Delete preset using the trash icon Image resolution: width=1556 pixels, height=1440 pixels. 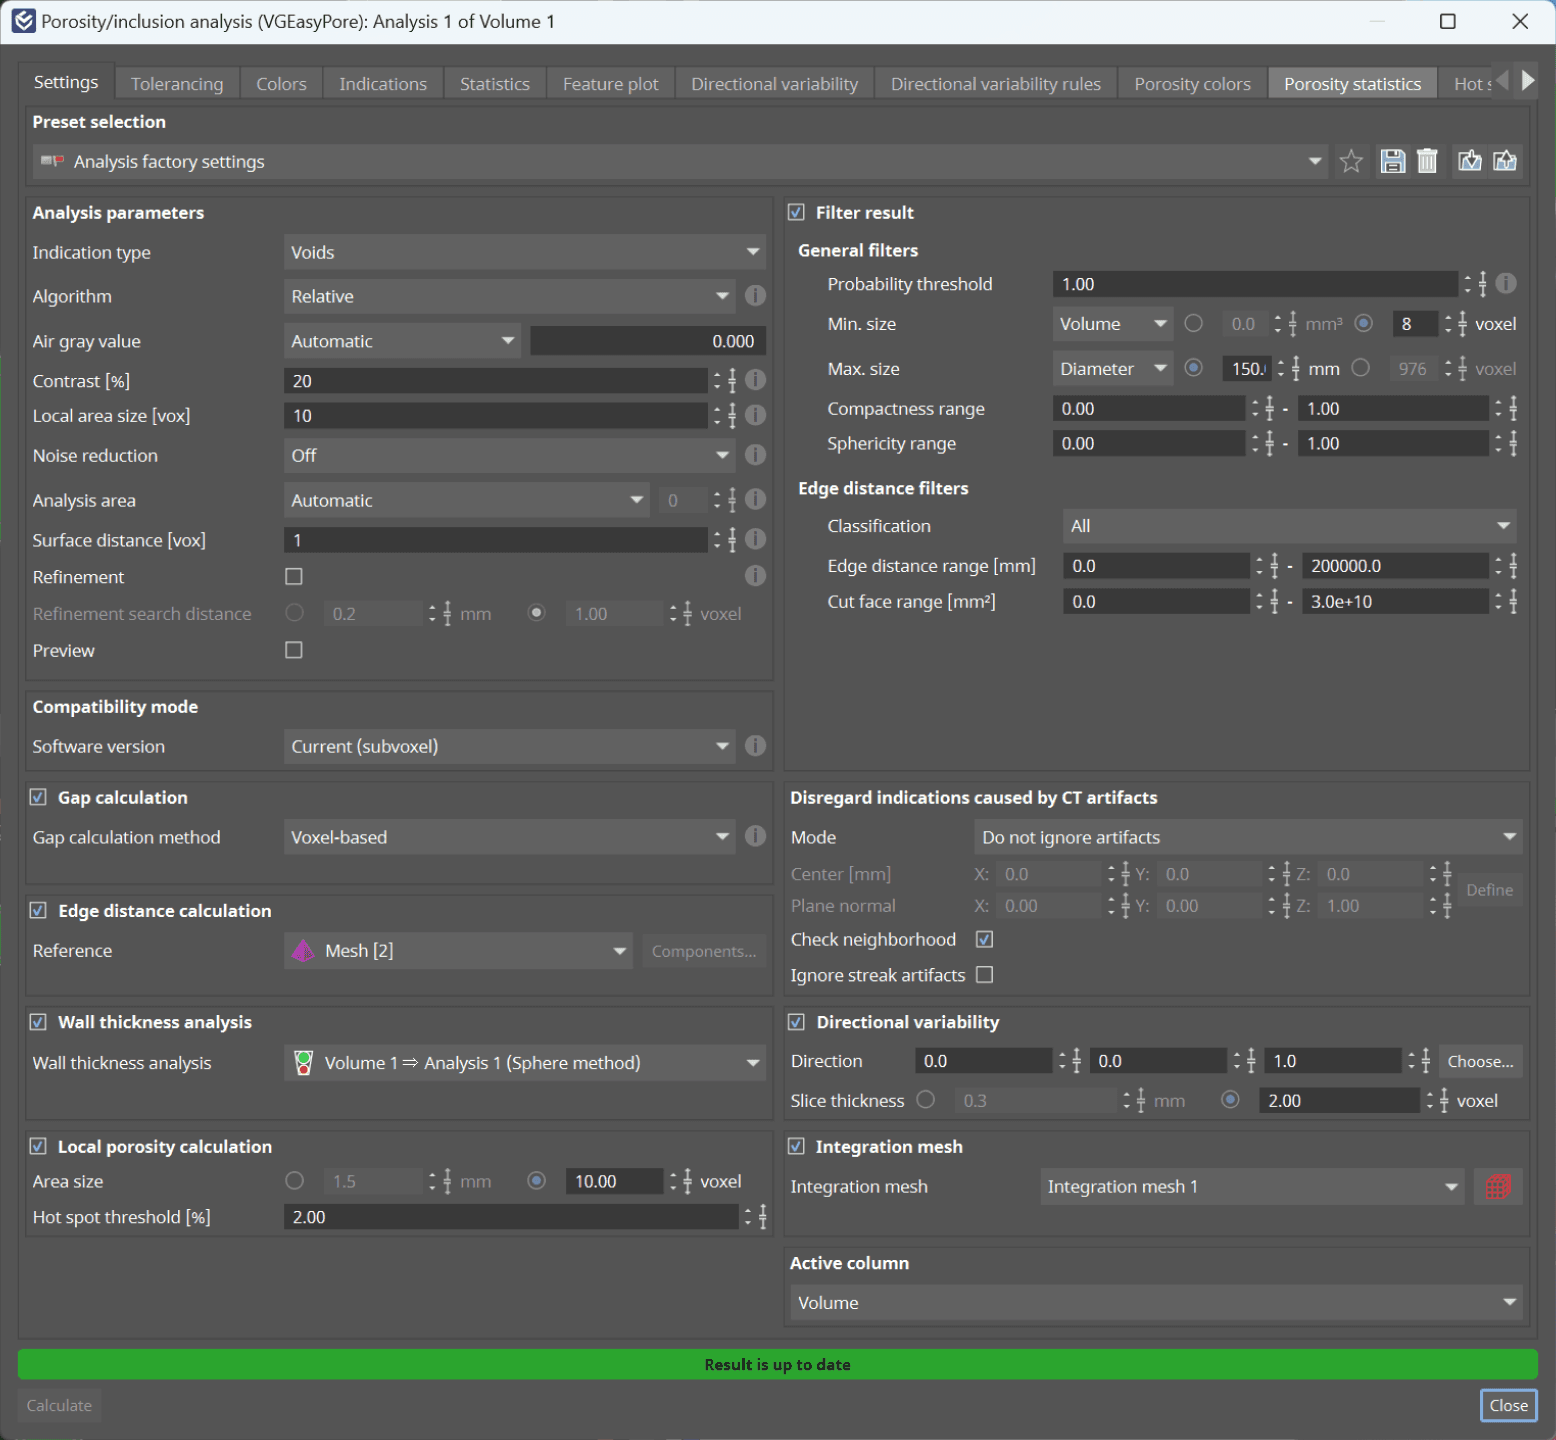(x=1427, y=161)
